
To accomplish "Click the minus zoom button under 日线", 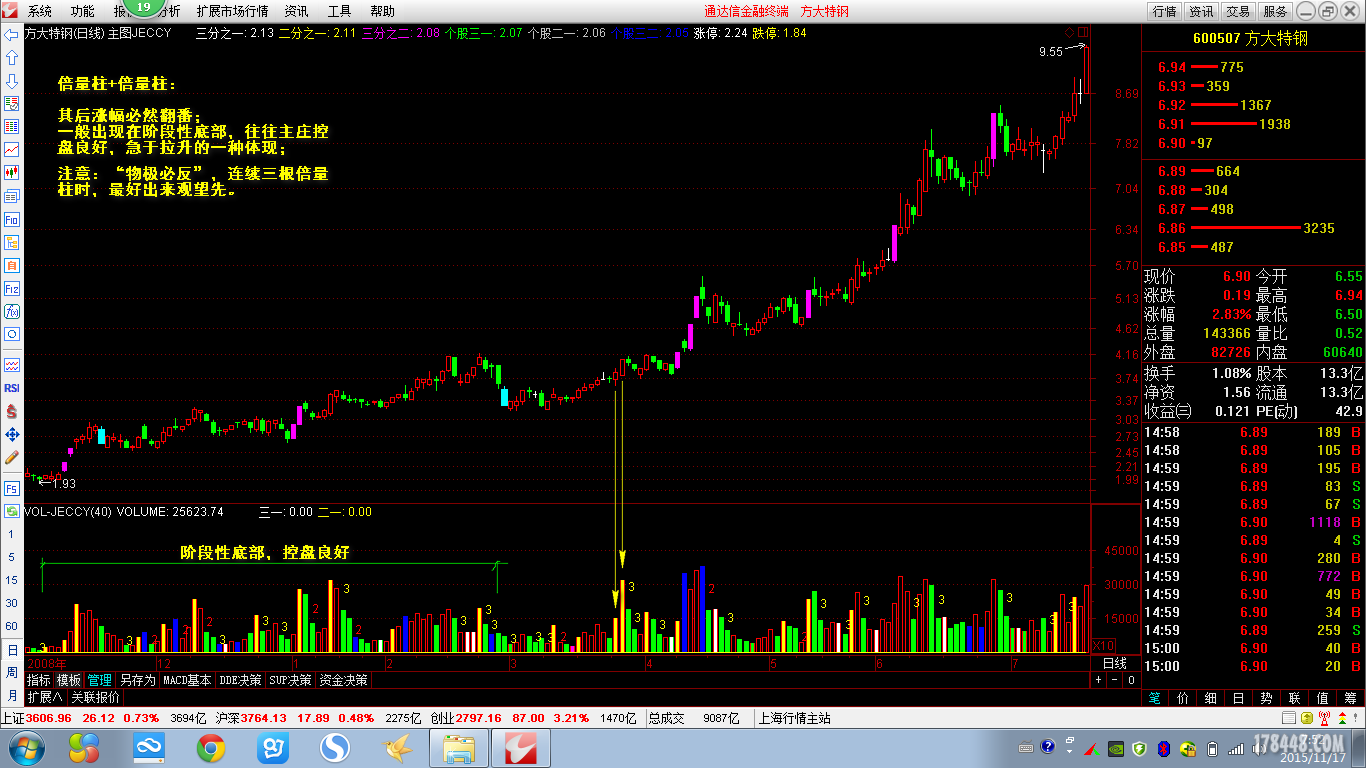I will coord(1116,680).
